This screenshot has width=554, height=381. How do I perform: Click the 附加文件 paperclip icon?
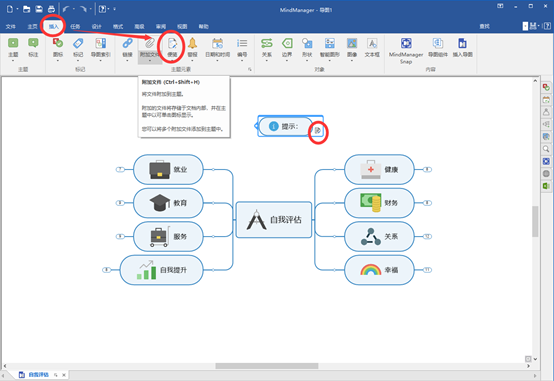[x=150, y=43]
